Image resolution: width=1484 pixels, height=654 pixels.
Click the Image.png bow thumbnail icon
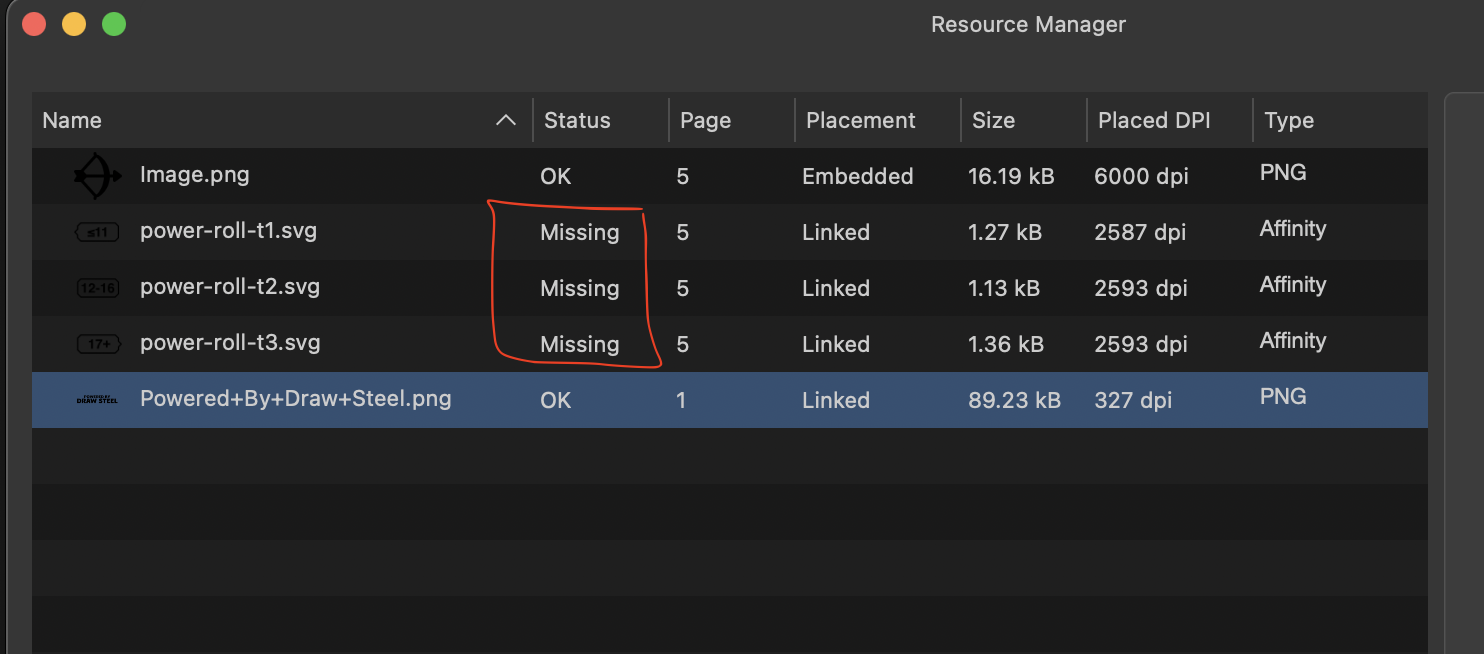(97, 177)
